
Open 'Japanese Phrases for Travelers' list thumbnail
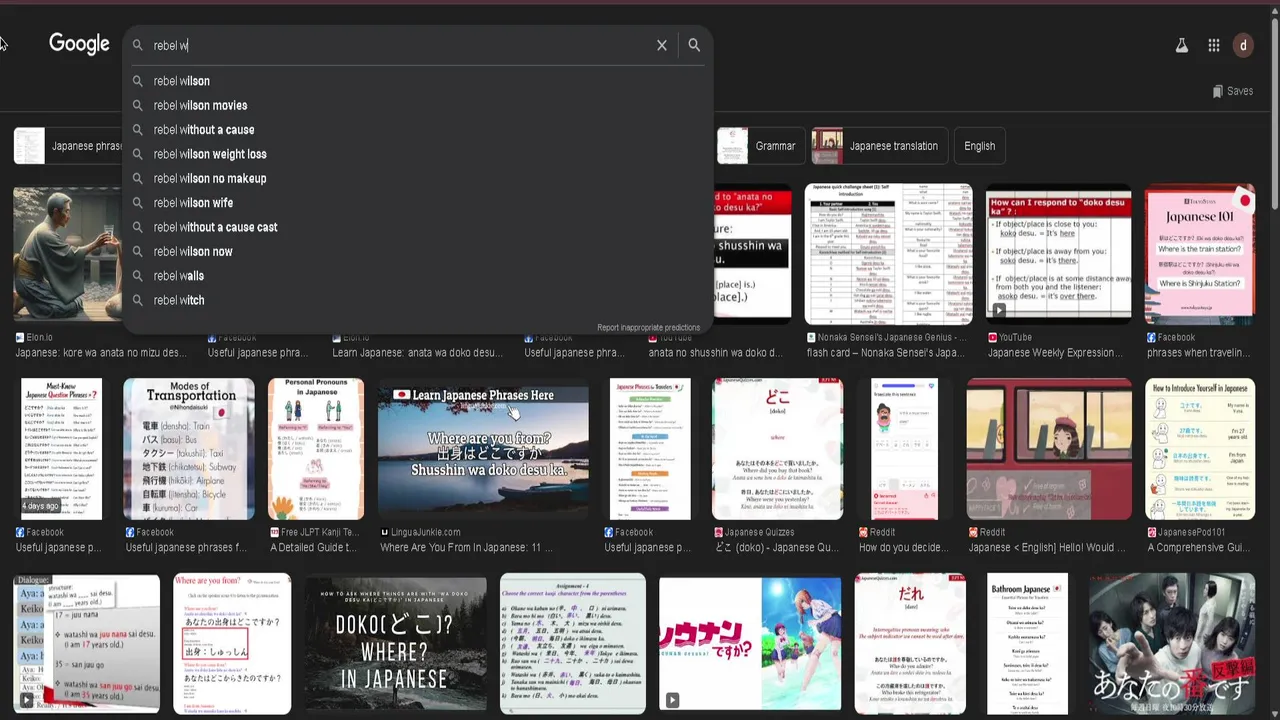pyautogui.click(x=650, y=449)
